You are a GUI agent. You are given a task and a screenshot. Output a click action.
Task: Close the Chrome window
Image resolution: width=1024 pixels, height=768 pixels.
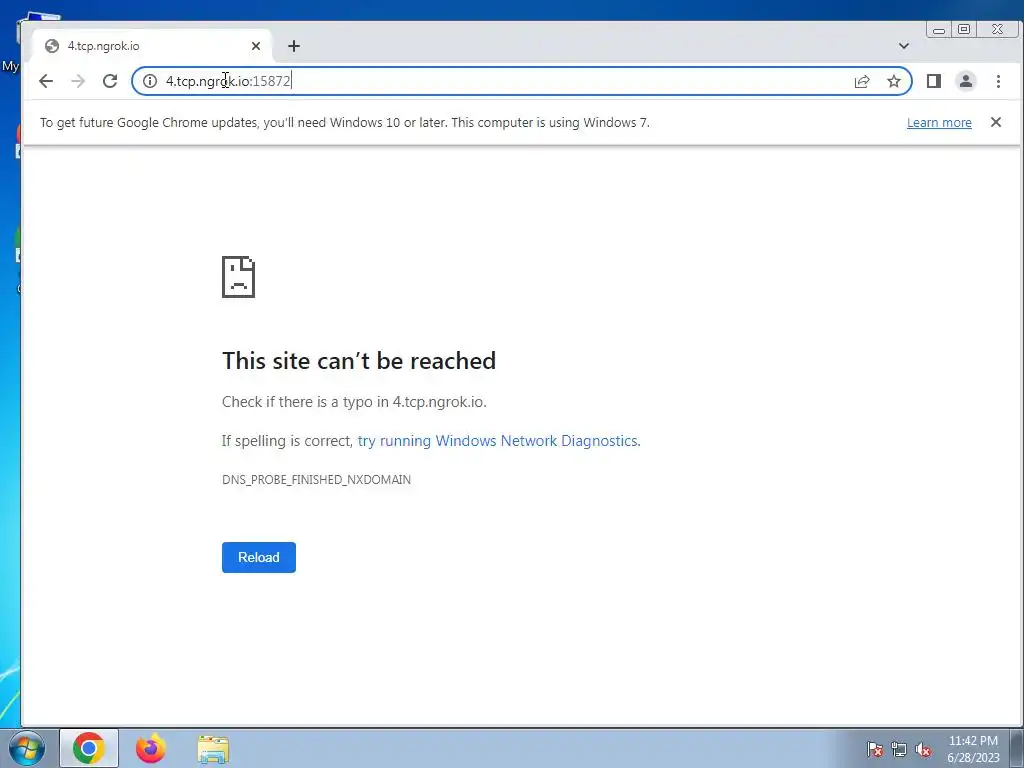(998, 29)
